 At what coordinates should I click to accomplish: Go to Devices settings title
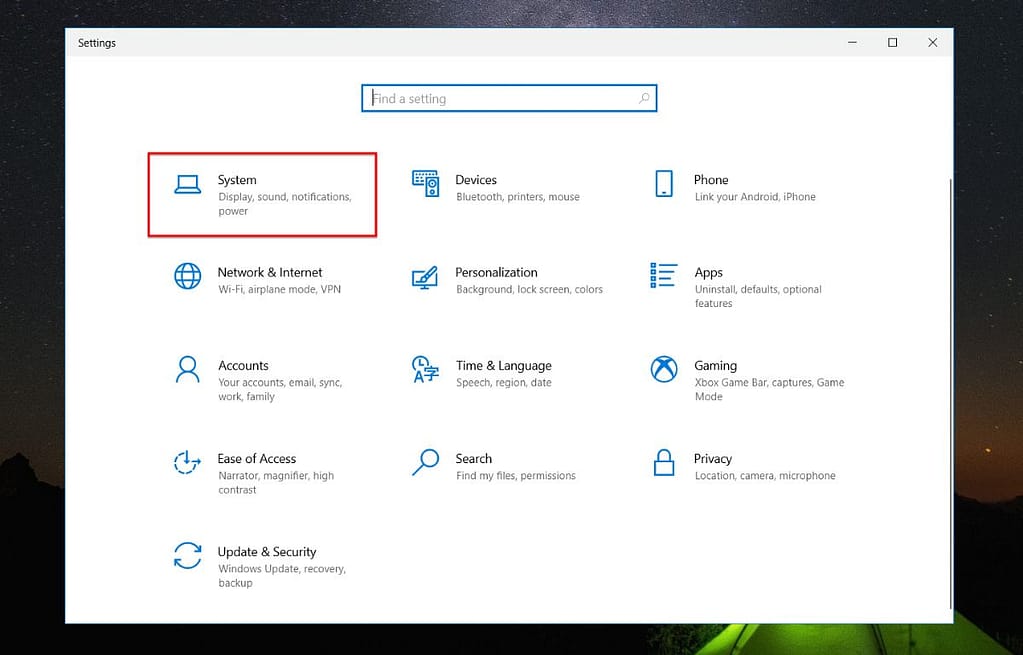tap(476, 179)
